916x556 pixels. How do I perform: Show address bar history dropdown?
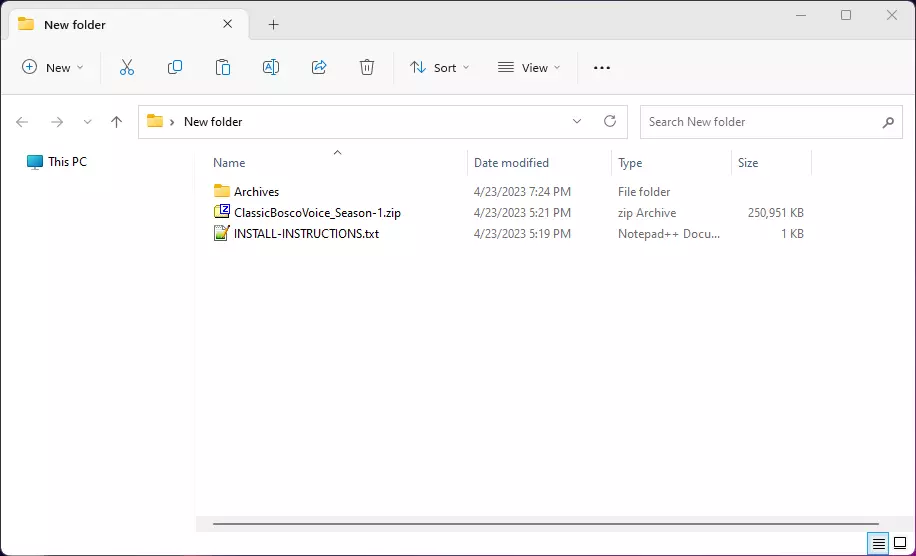tap(577, 121)
